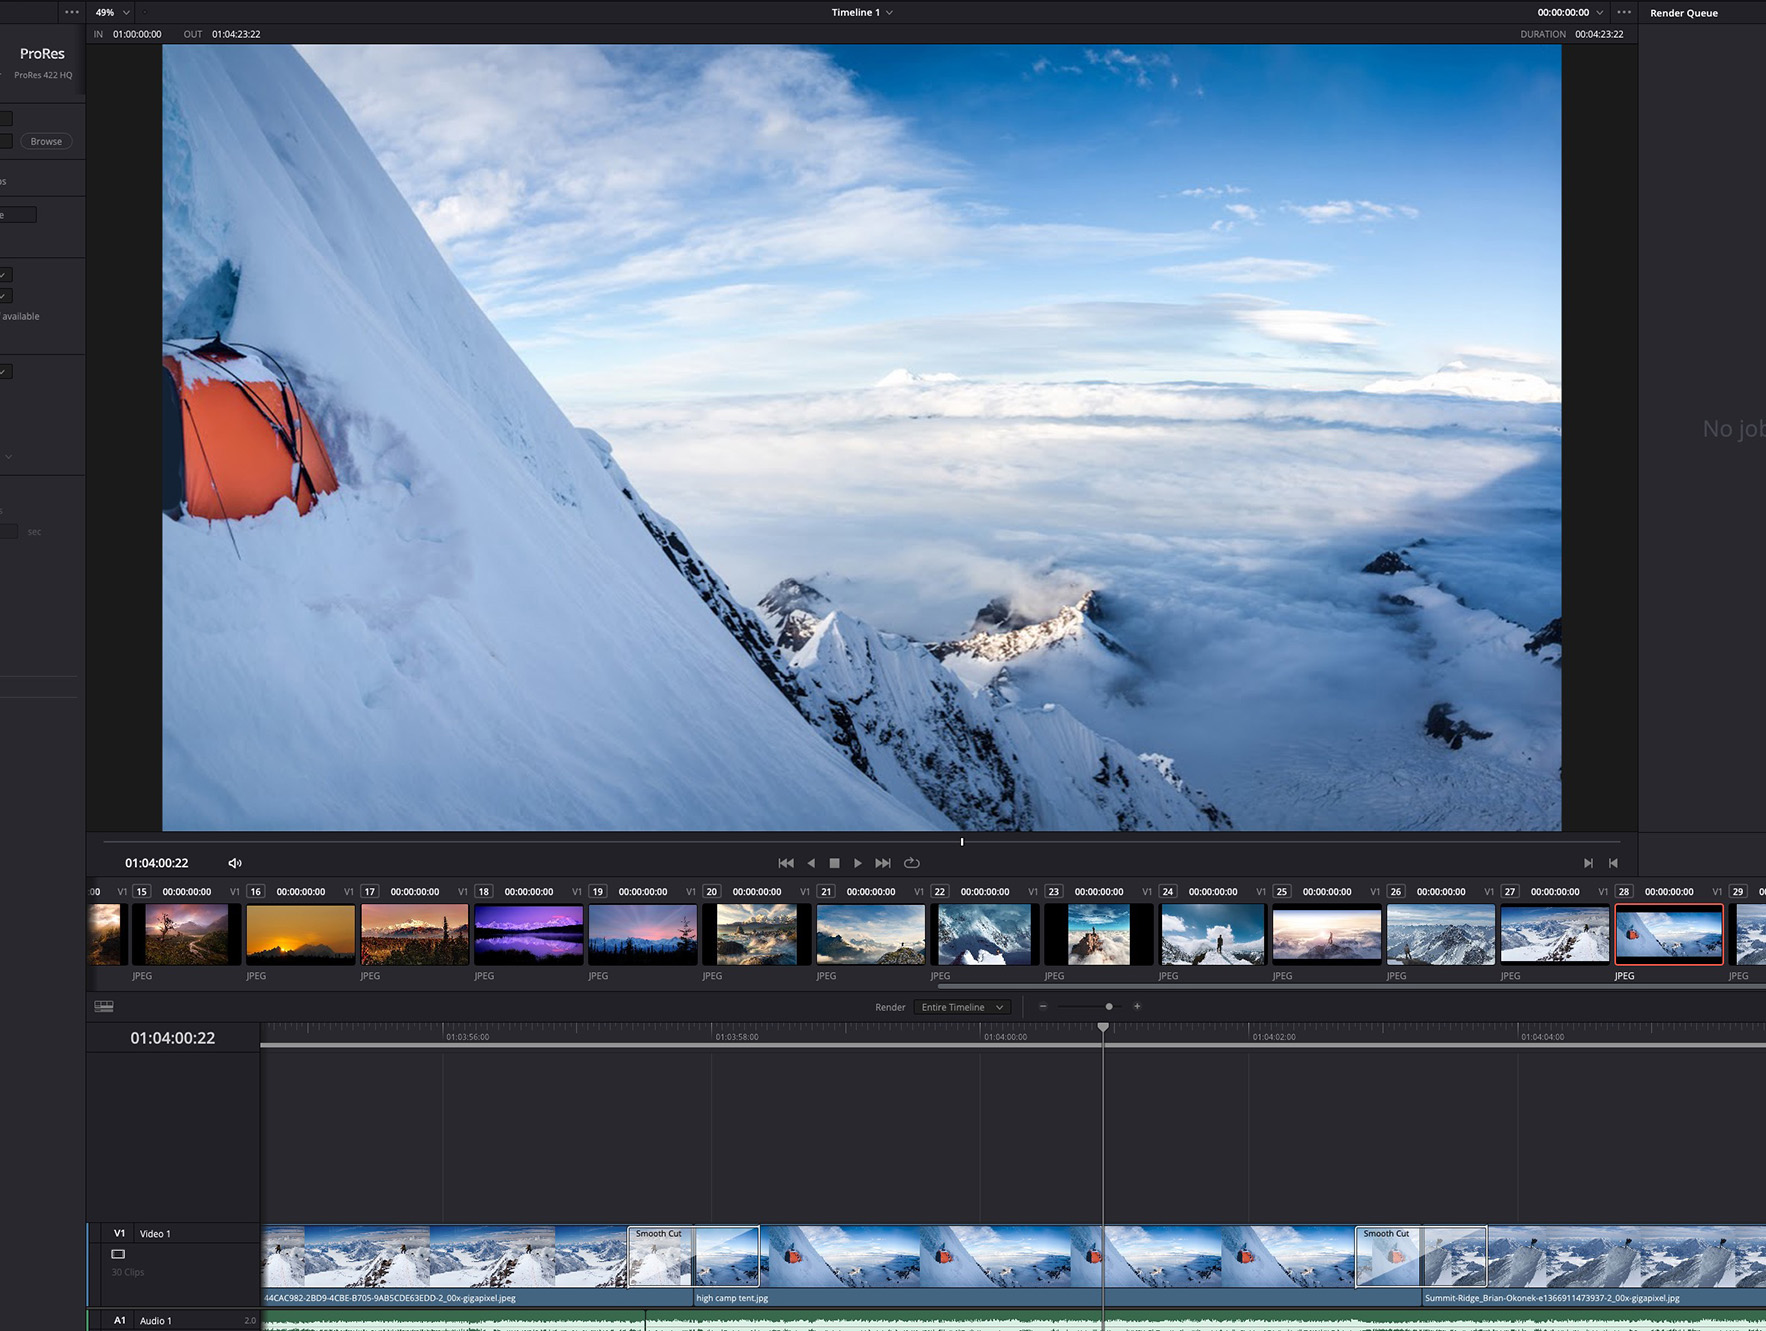
Task: Select clip 17 autumn mountain thumbnail
Action: [414, 935]
